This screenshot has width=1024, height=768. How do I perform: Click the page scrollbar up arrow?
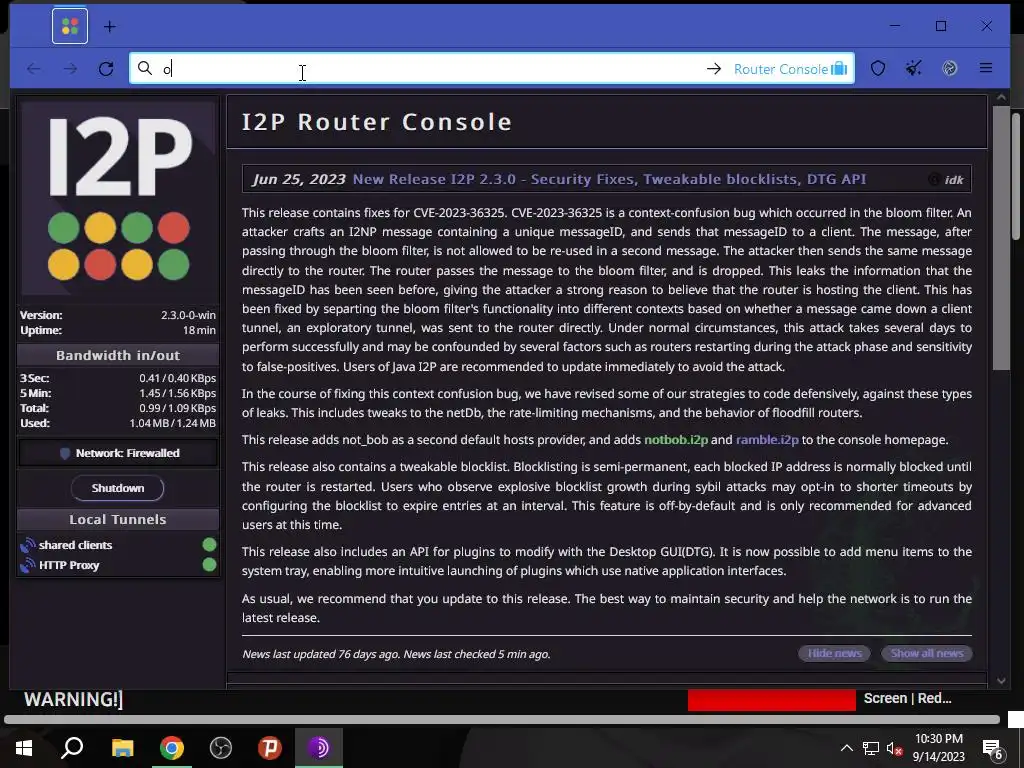[x=1001, y=98]
